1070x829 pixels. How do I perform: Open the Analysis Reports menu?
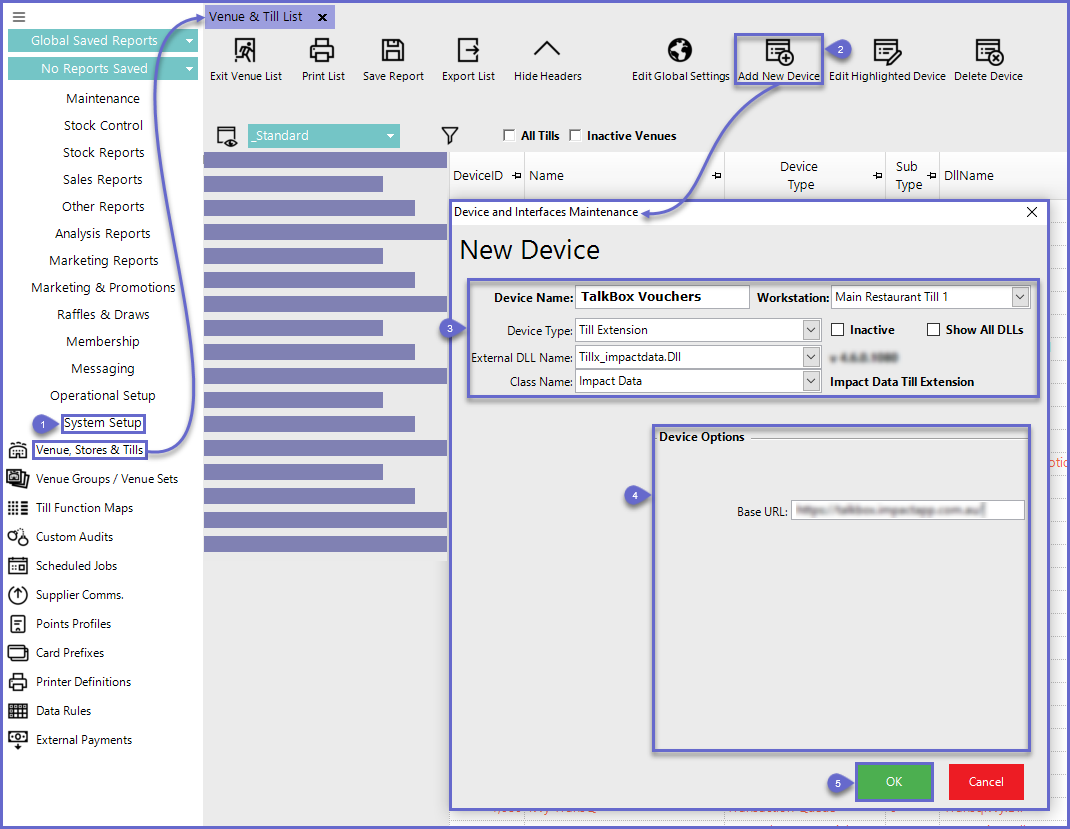tap(103, 234)
